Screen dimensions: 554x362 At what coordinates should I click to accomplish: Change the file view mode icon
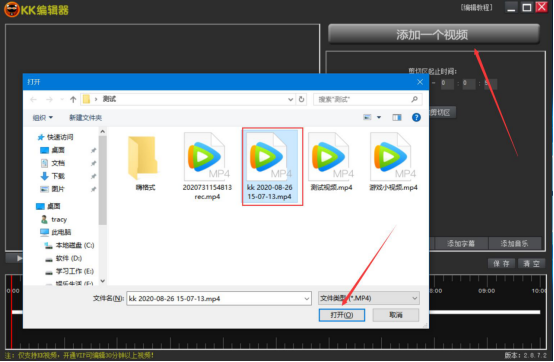pyautogui.click(x=367, y=117)
